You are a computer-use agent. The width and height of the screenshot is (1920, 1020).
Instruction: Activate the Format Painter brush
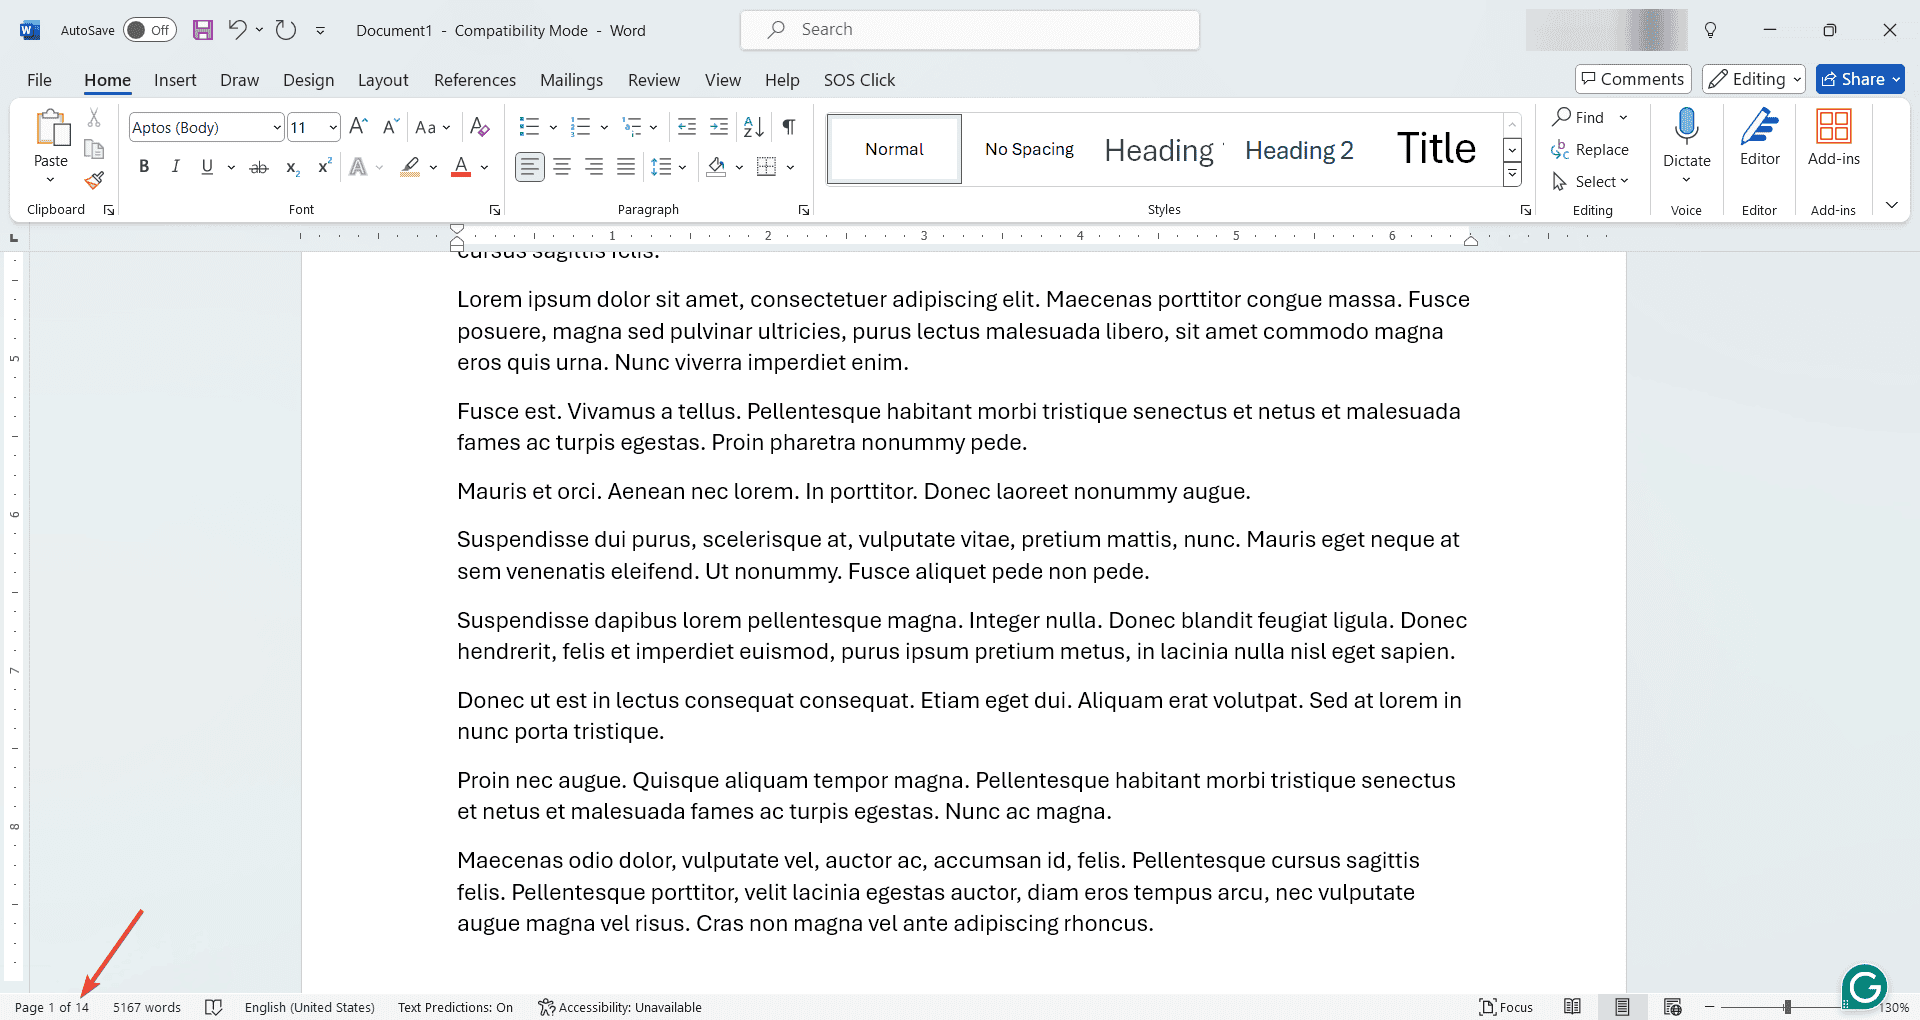click(94, 180)
